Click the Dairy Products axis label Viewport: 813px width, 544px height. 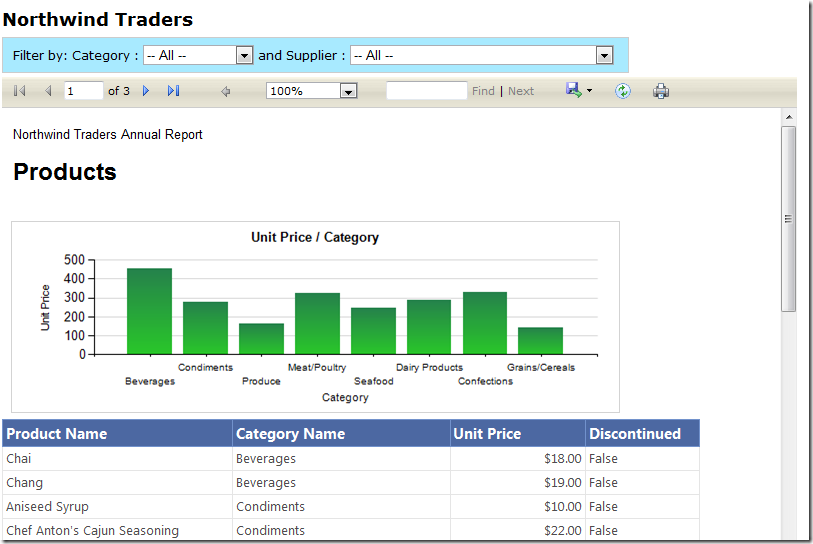coord(429,367)
